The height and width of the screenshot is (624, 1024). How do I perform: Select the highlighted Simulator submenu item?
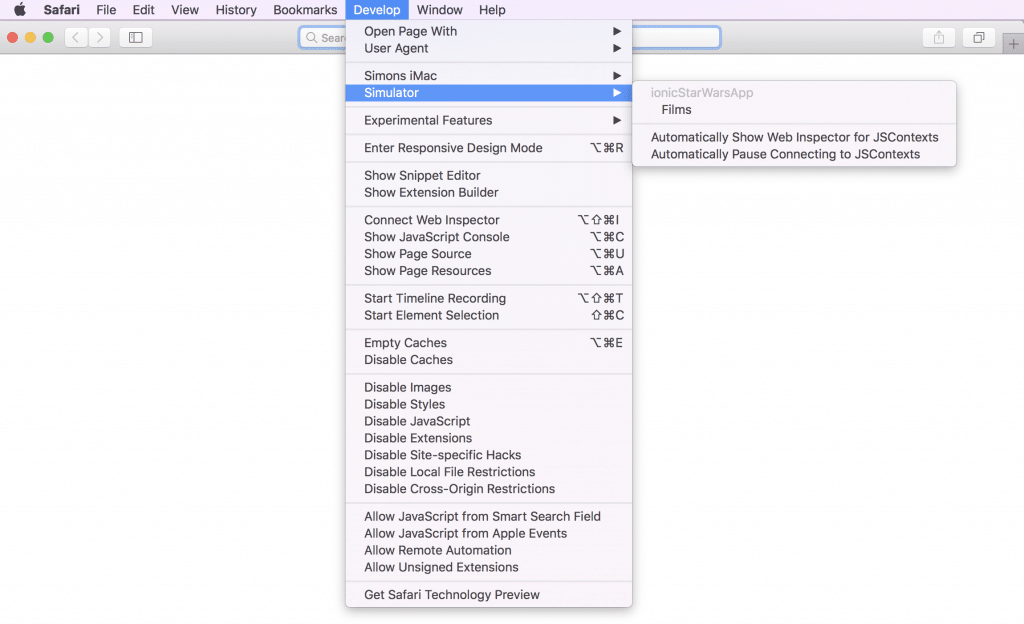pyautogui.click(x=488, y=93)
